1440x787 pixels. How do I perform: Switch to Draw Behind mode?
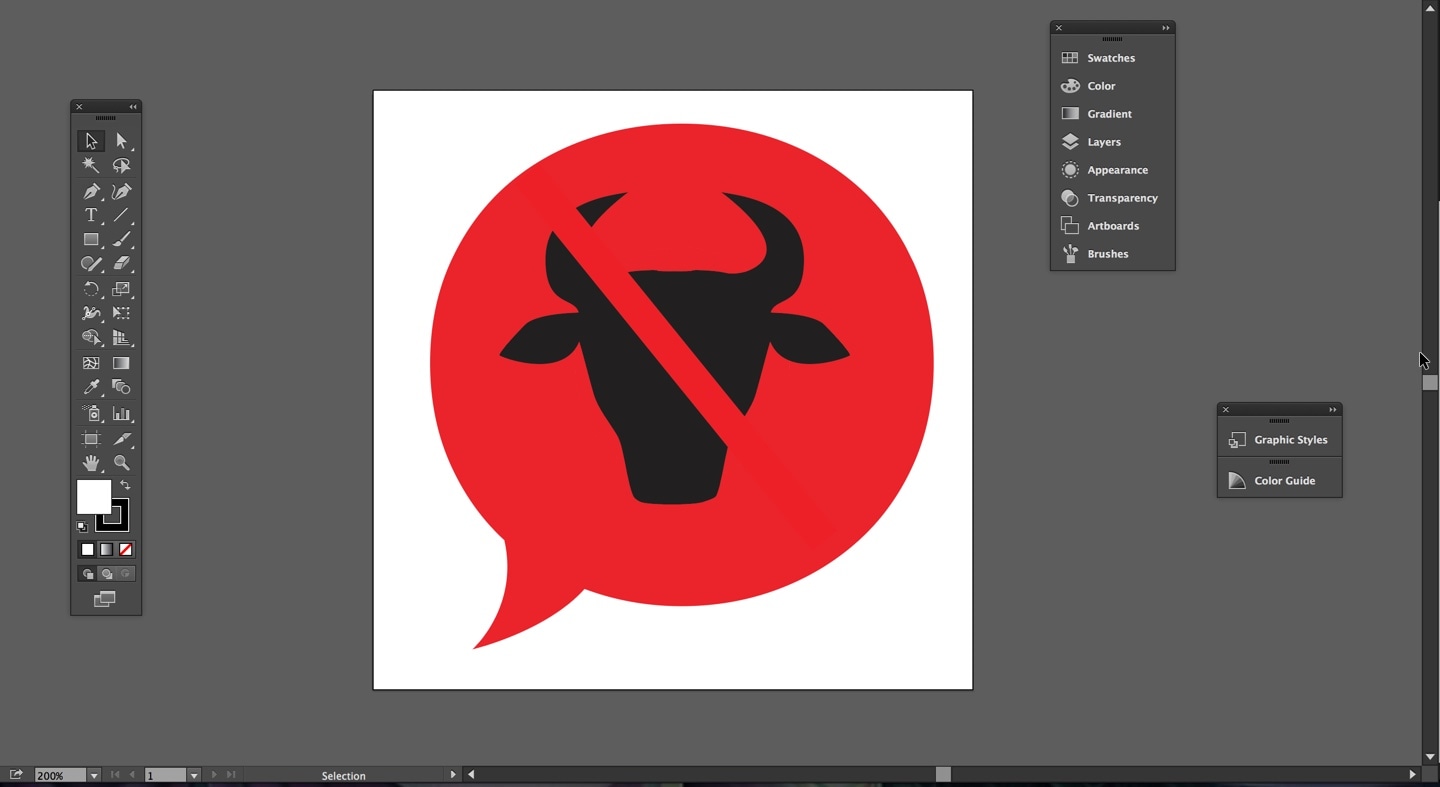pyautogui.click(x=107, y=574)
